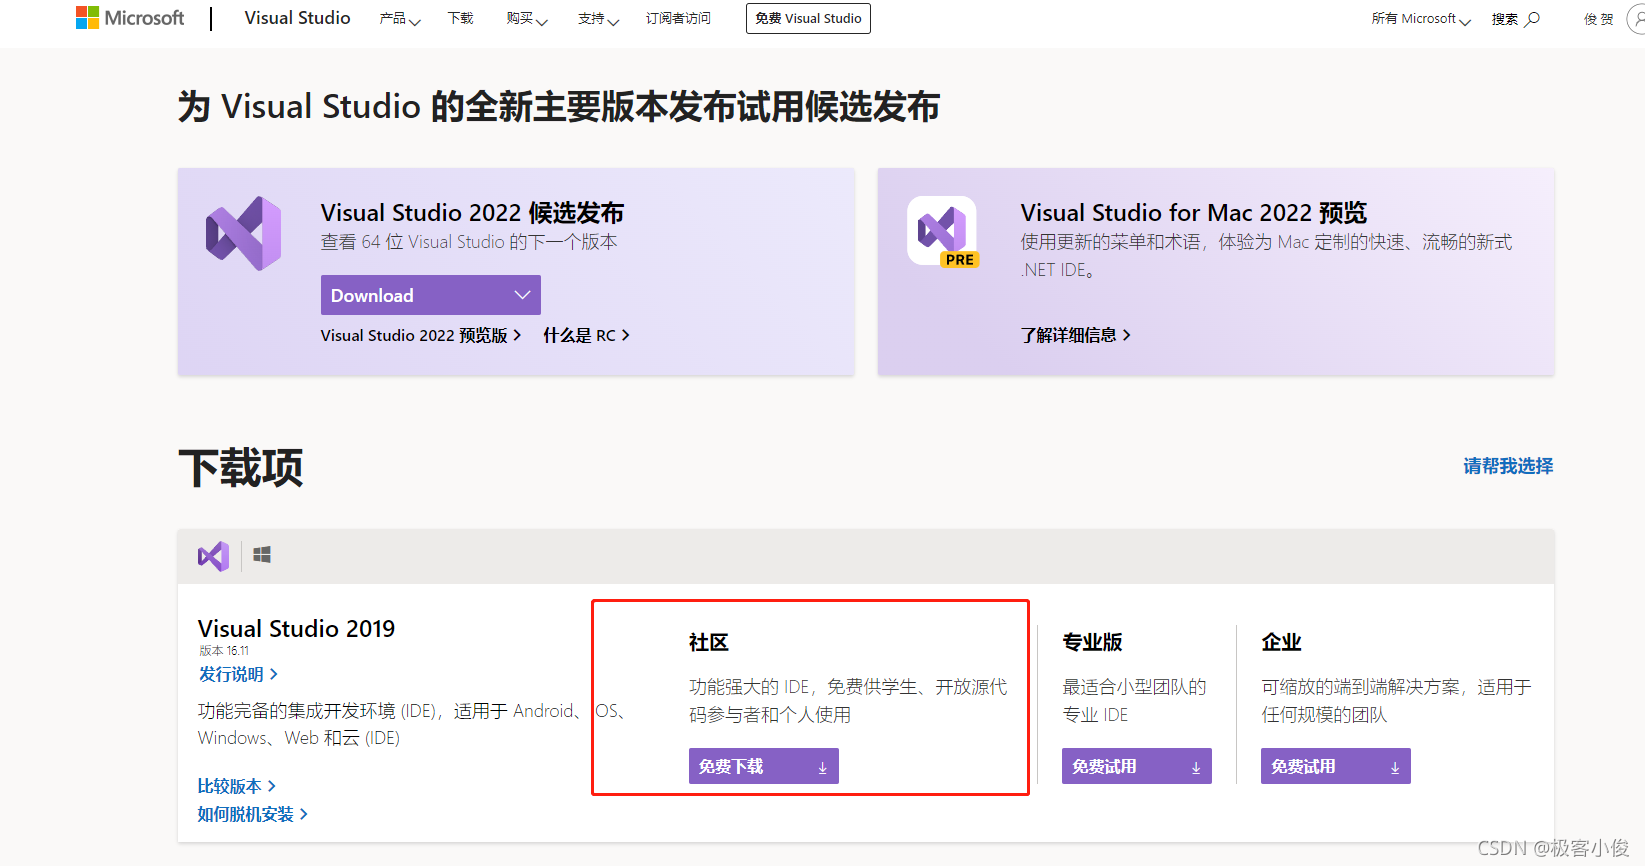Click the Microsoft logo

point(130,18)
